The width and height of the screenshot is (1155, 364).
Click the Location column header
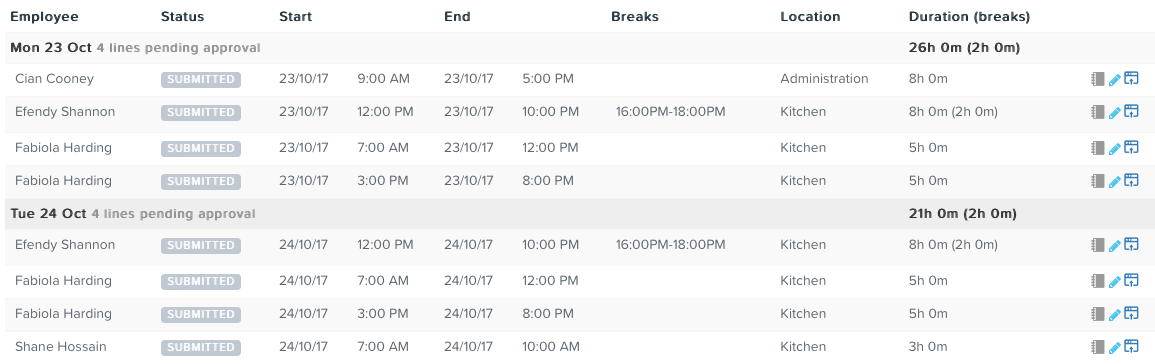pyautogui.click(x=810, y=16)
